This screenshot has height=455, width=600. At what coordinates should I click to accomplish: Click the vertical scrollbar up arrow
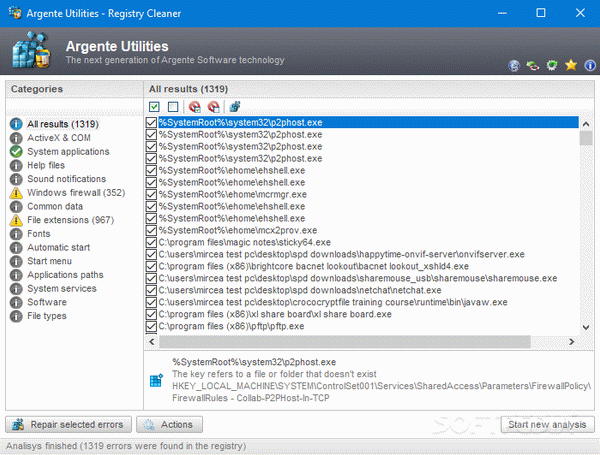tap(586, 124)
